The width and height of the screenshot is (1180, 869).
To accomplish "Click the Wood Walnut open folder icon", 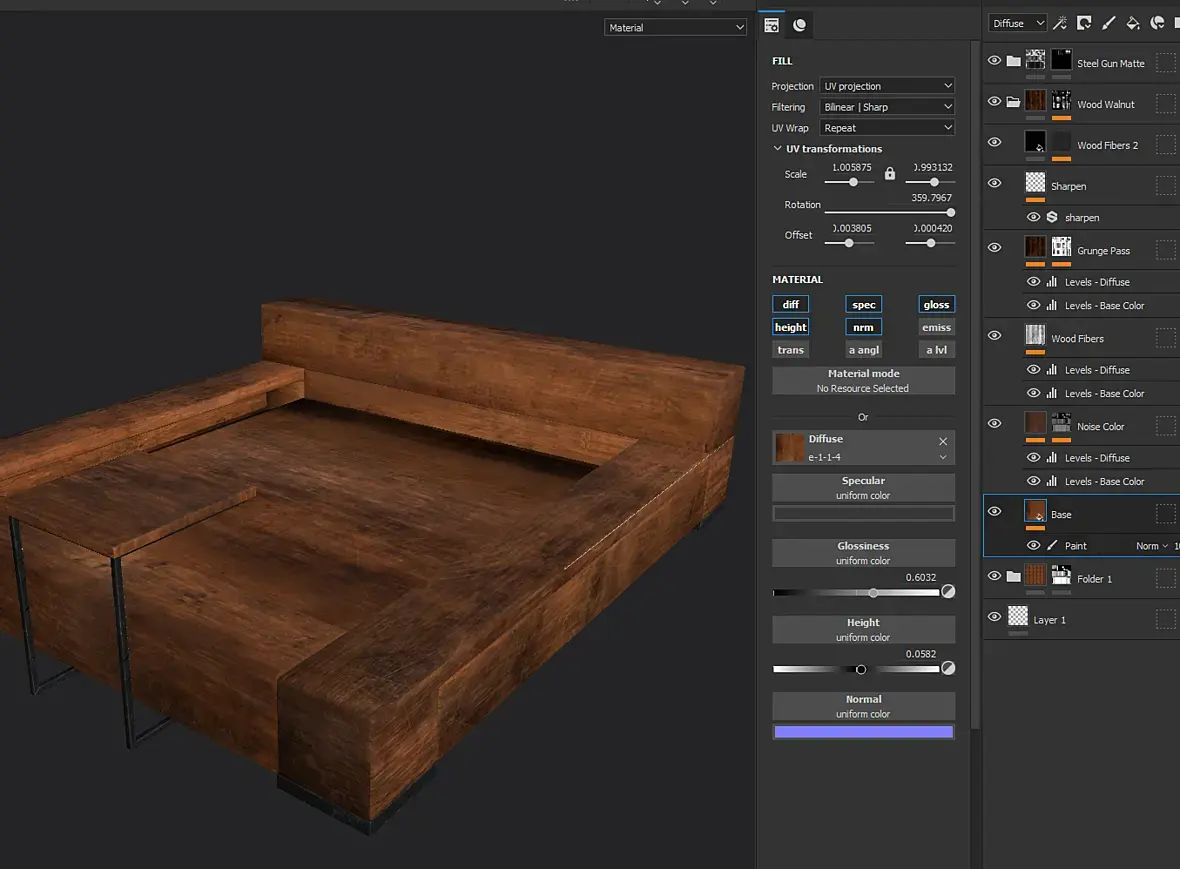I will tap(1013, 102).
